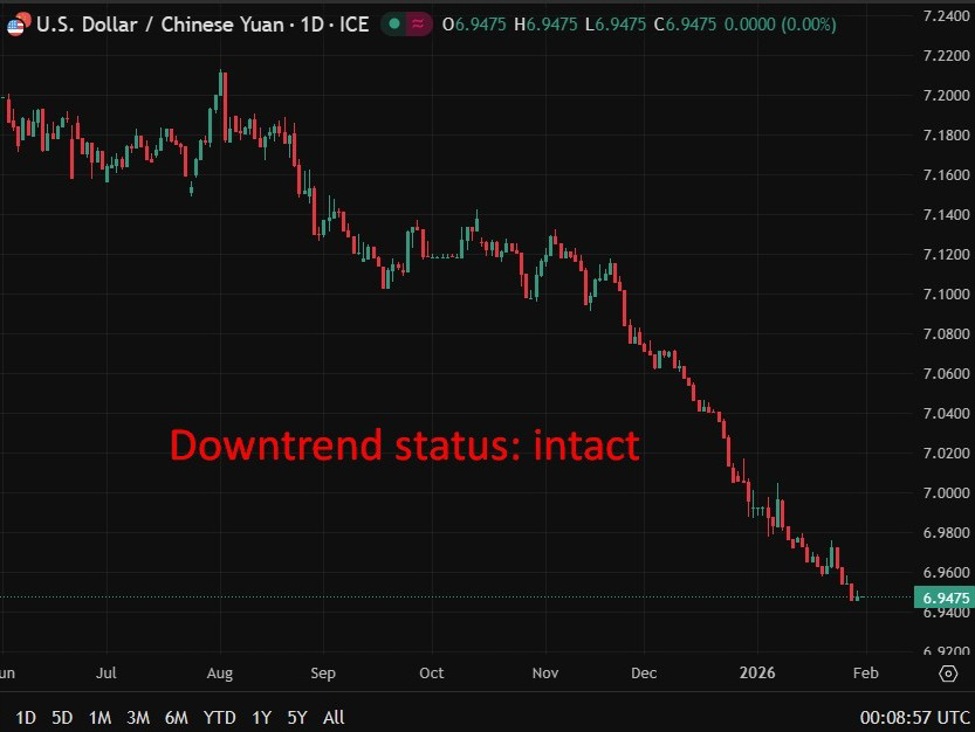Switch to the 1M range
Screen dimensions: 975x732
(100, 717)
